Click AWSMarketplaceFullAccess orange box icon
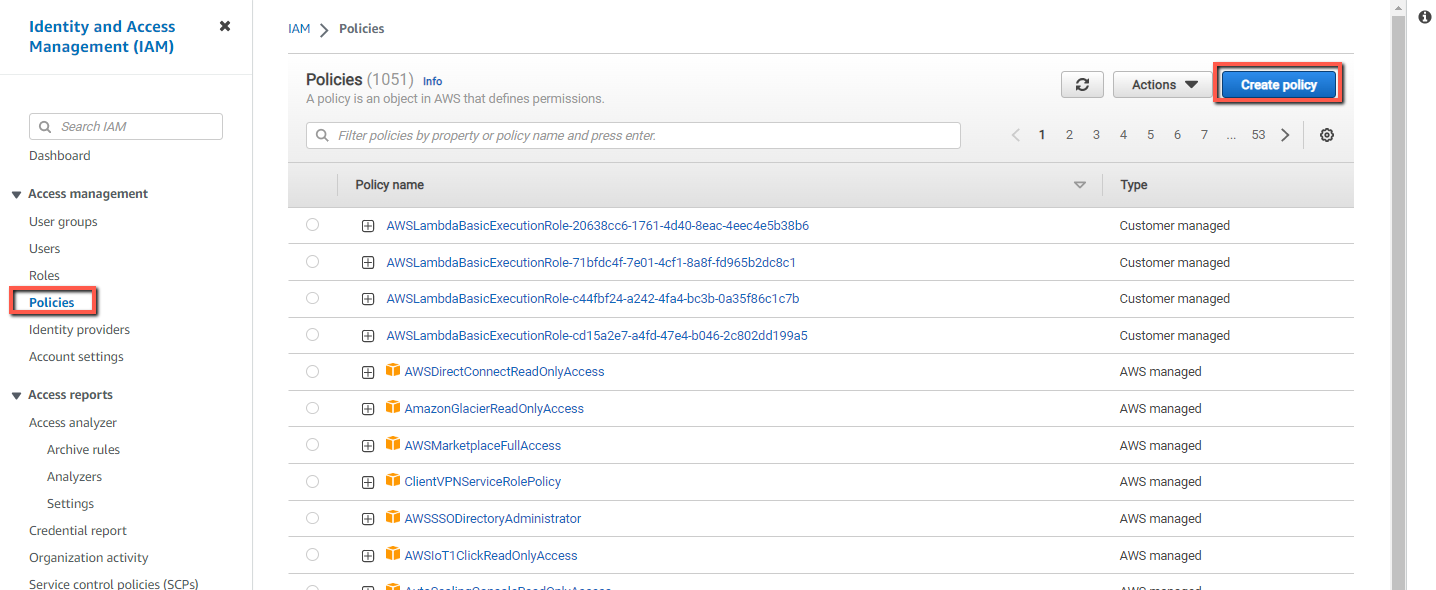The image size is (1436, 590). pos(393,445)
